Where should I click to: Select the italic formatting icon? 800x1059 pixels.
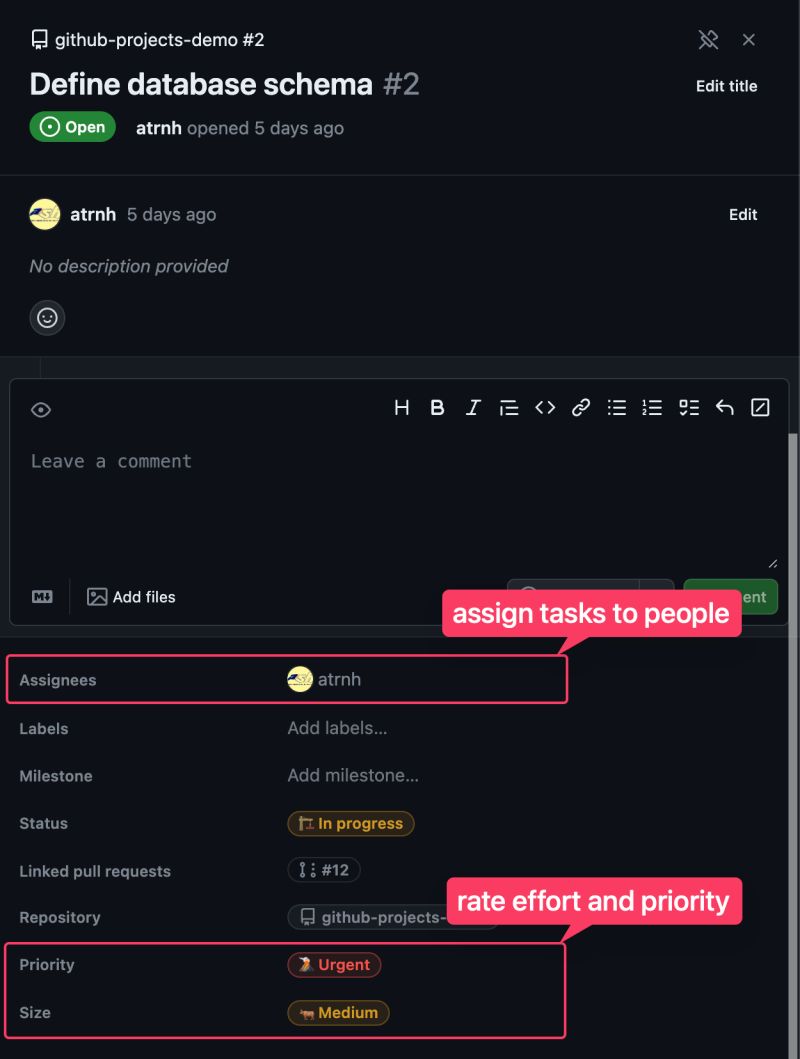pos(473,407)
